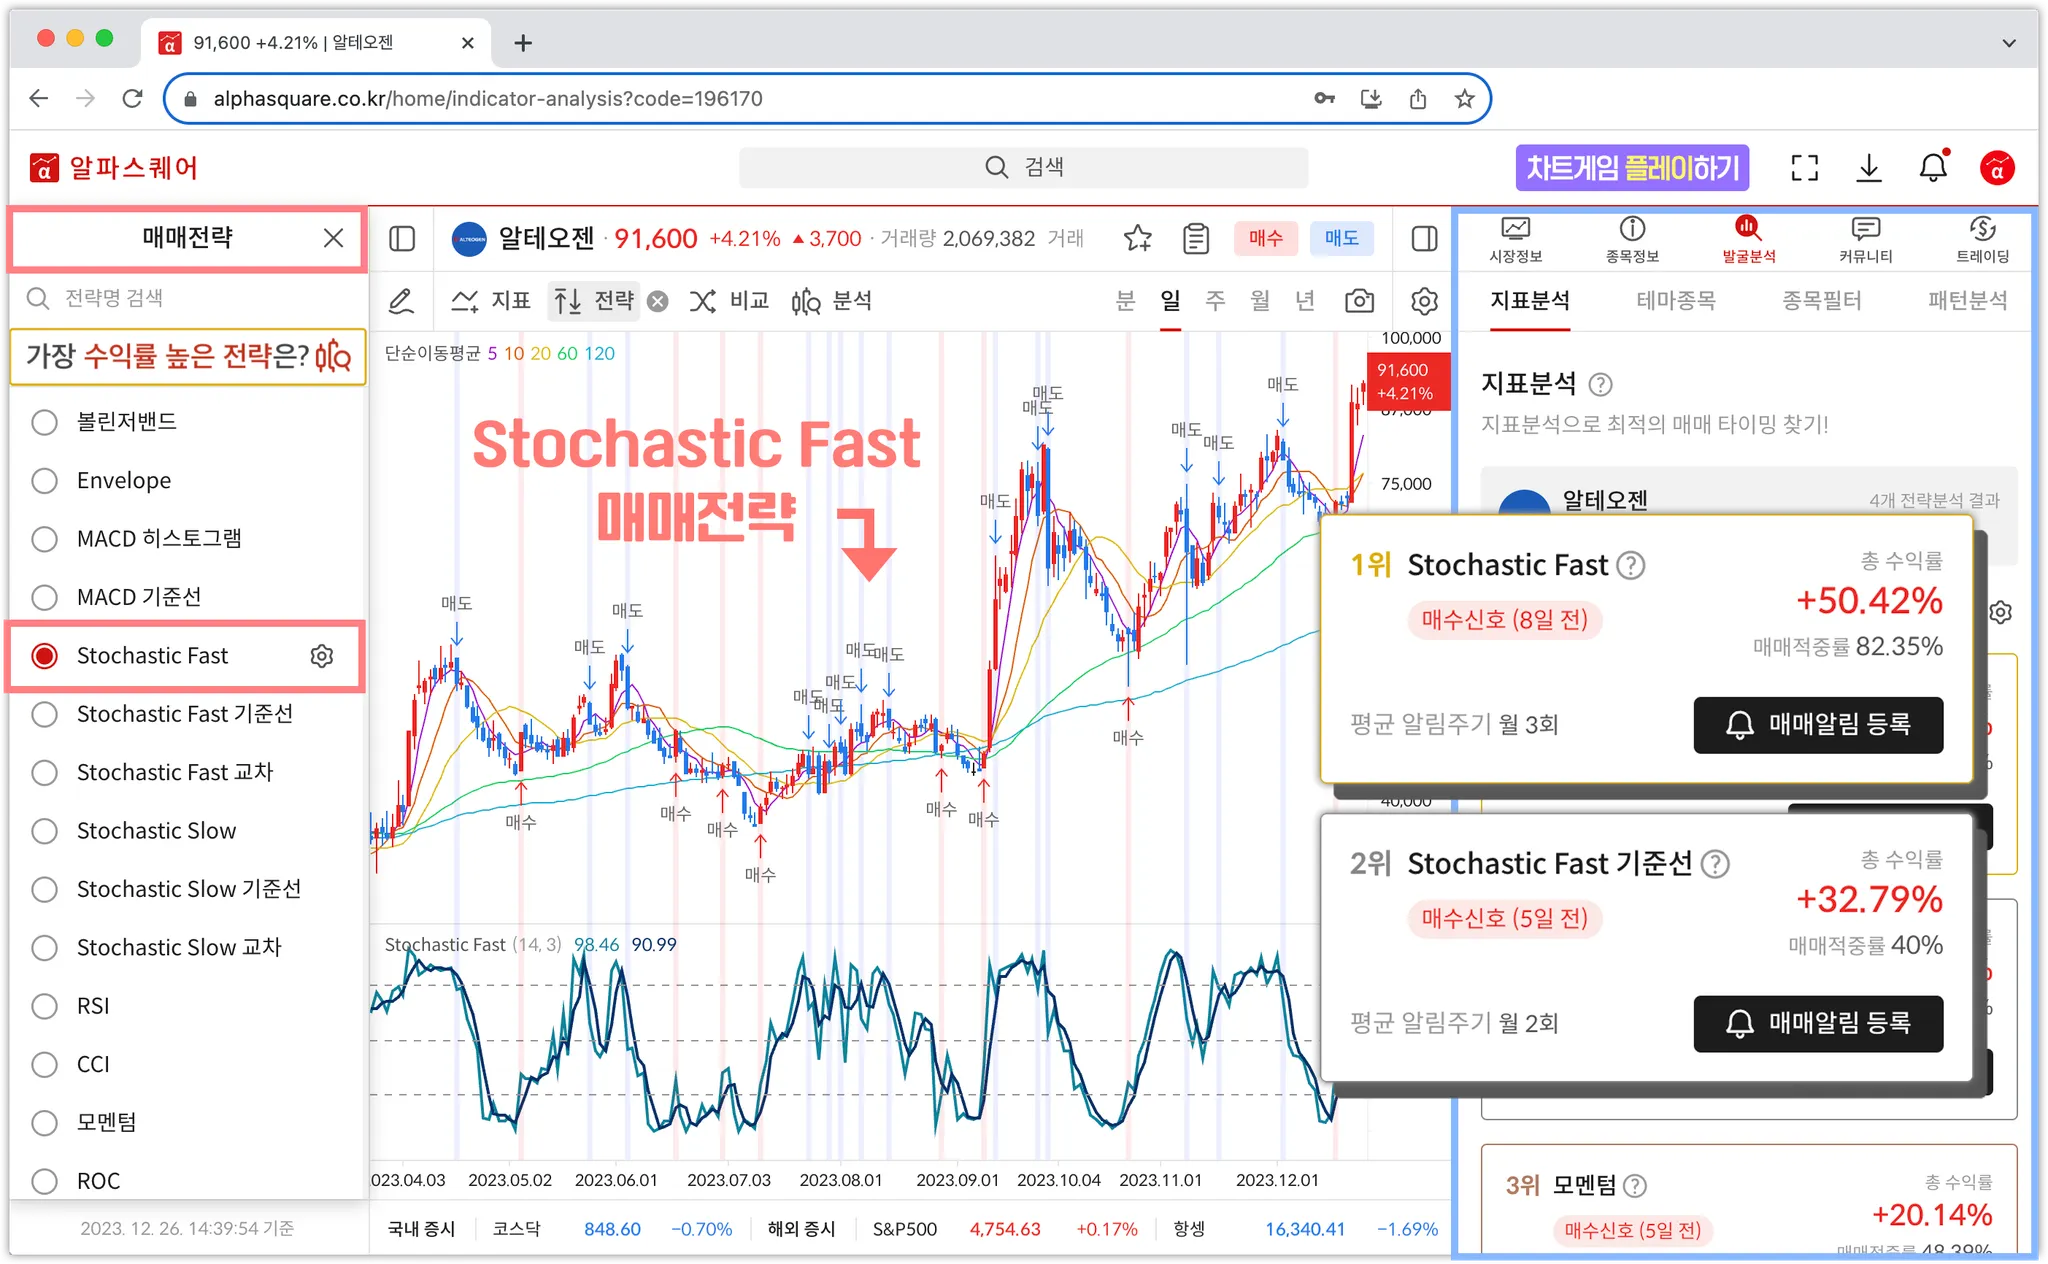Choose the Stochastic Slow radio option

coord(44,831)
